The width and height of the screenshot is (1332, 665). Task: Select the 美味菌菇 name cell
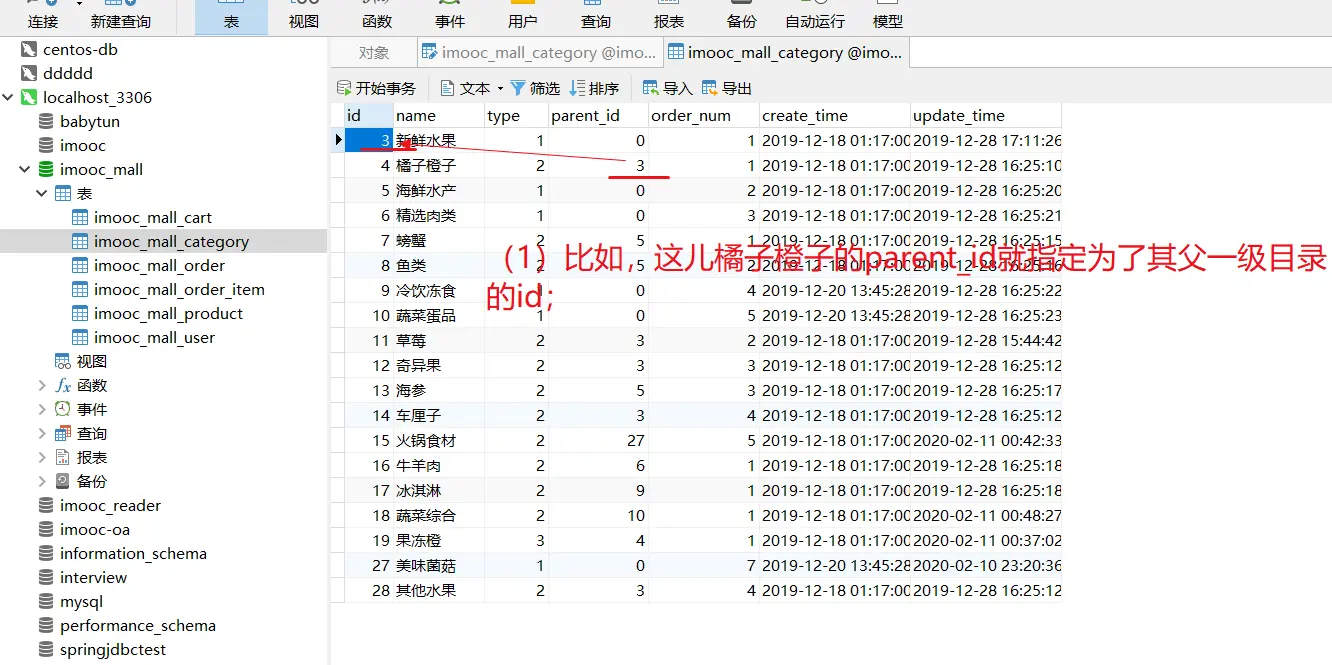(x=438, y=565)
